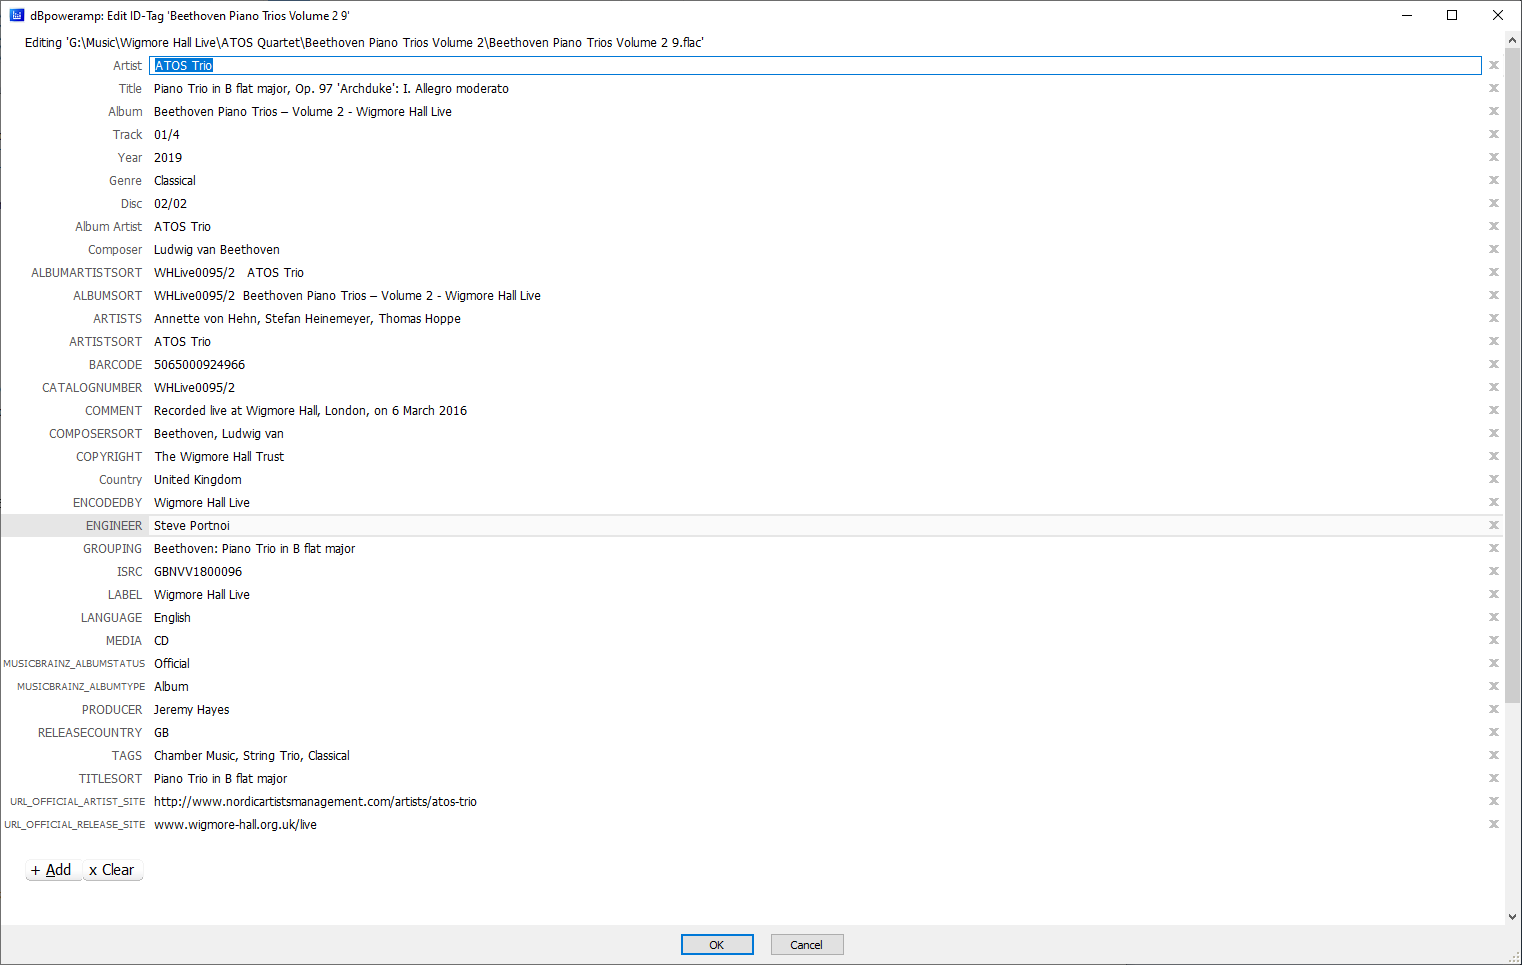Click the Album field text
Viewport: 1522px width, 965px height.
click(302, 112)
